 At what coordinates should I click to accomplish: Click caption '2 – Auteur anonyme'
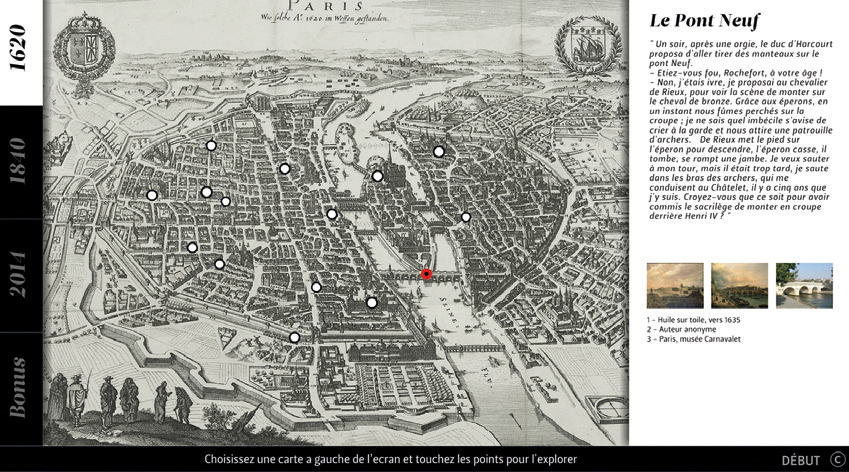681,329
